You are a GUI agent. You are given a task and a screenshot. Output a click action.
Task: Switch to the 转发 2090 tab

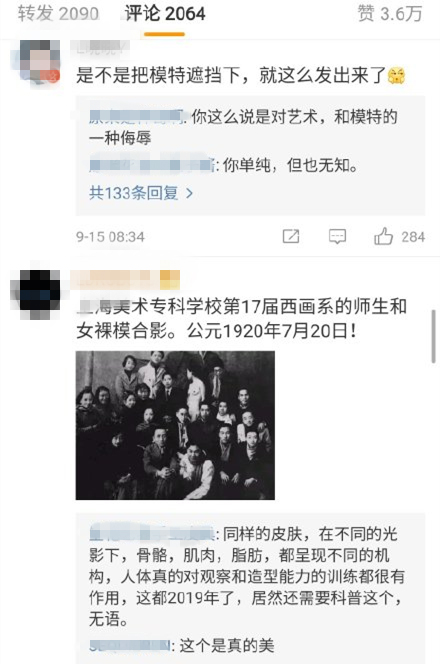pyautogui.click(x=58, y=14)
